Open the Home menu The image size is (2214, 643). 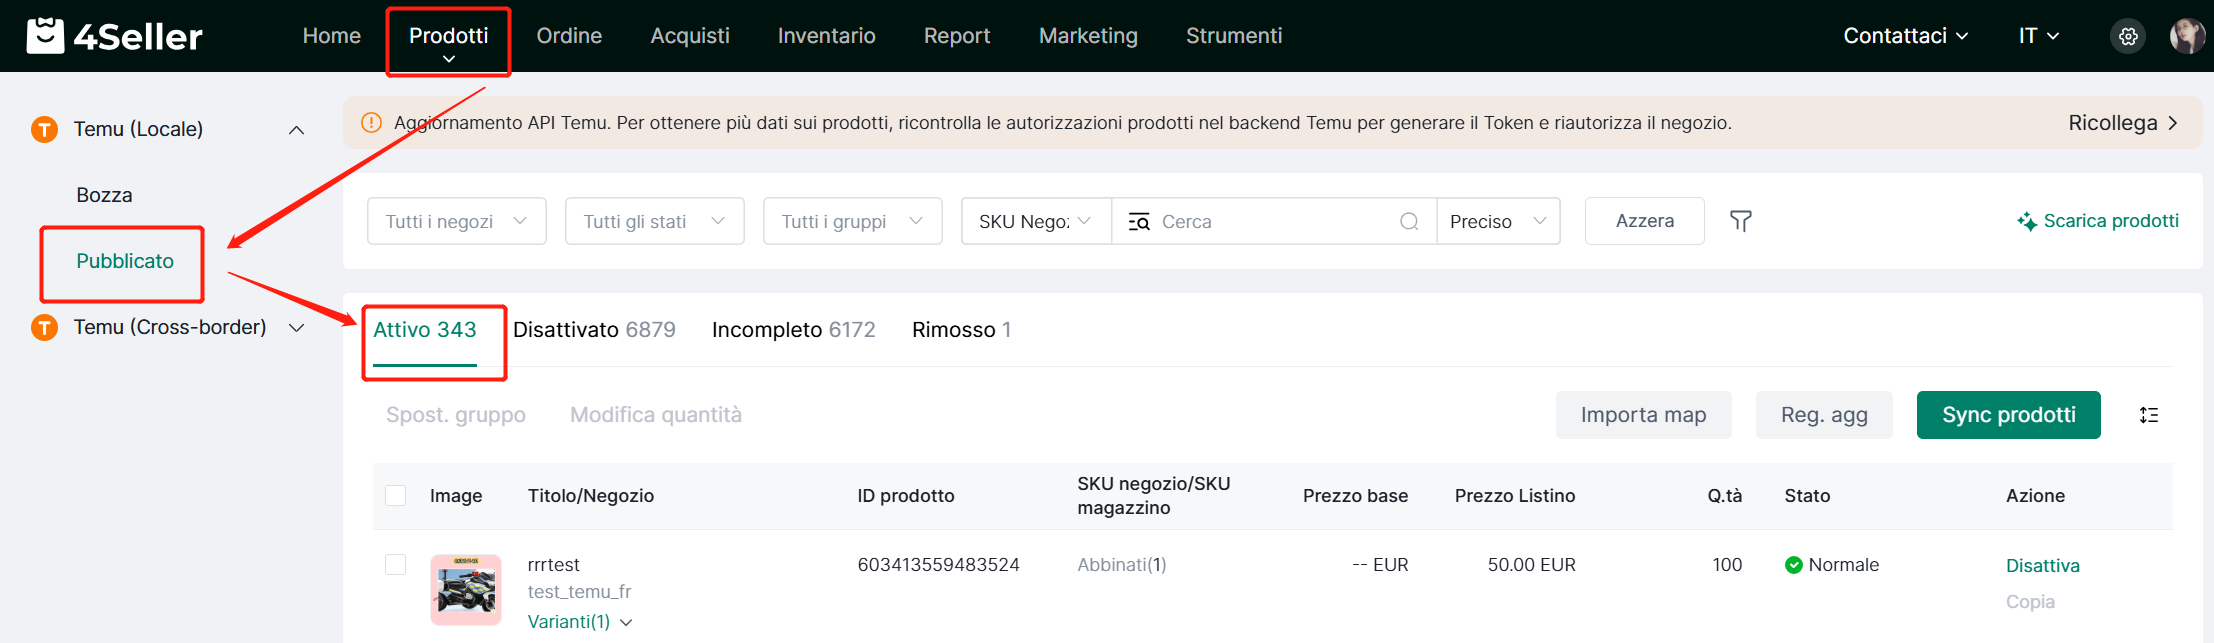332,36
